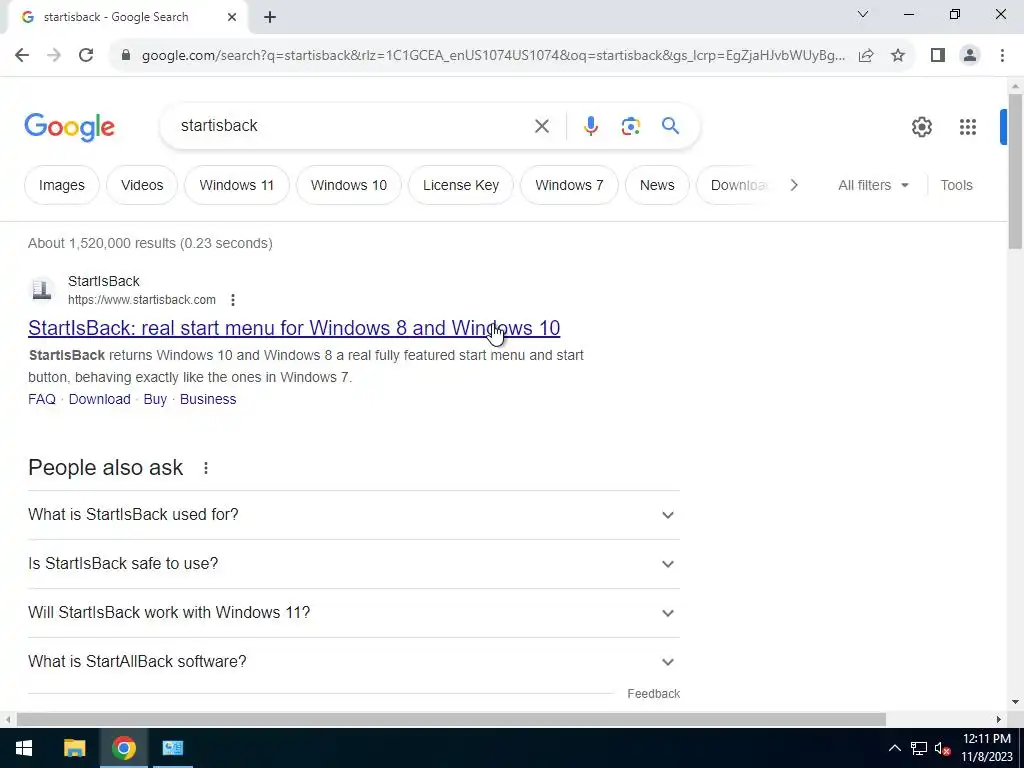Click the browser forward arrow
The image size is (1024, 768).
(x=54, y=56)
